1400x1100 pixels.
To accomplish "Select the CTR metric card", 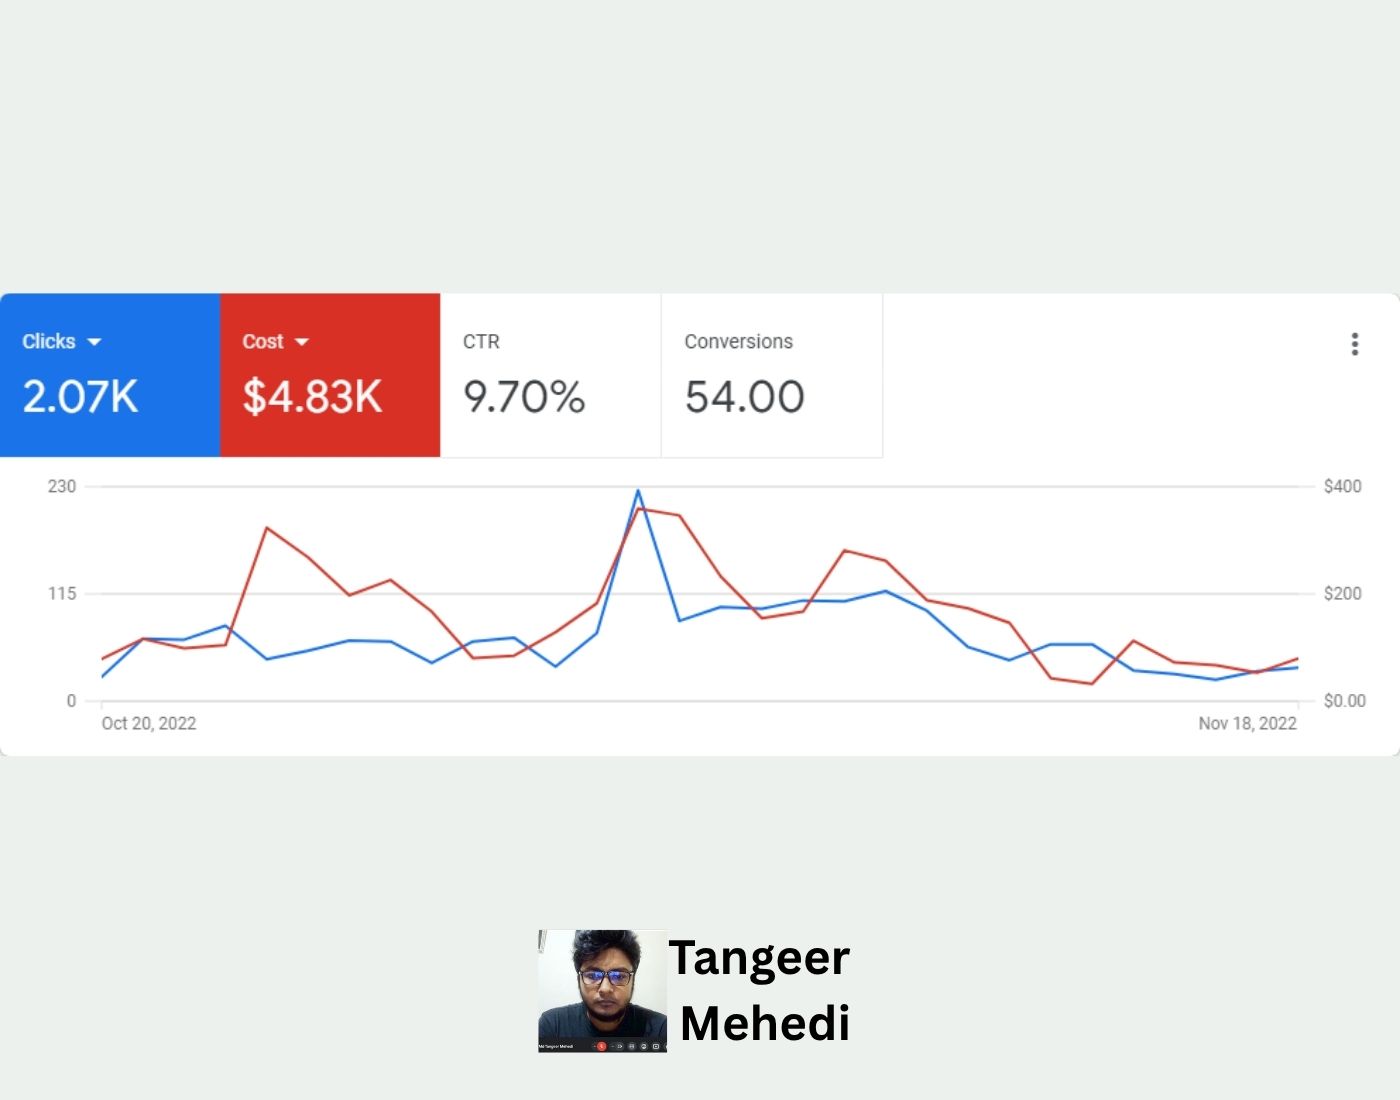I will click(550, 375).
